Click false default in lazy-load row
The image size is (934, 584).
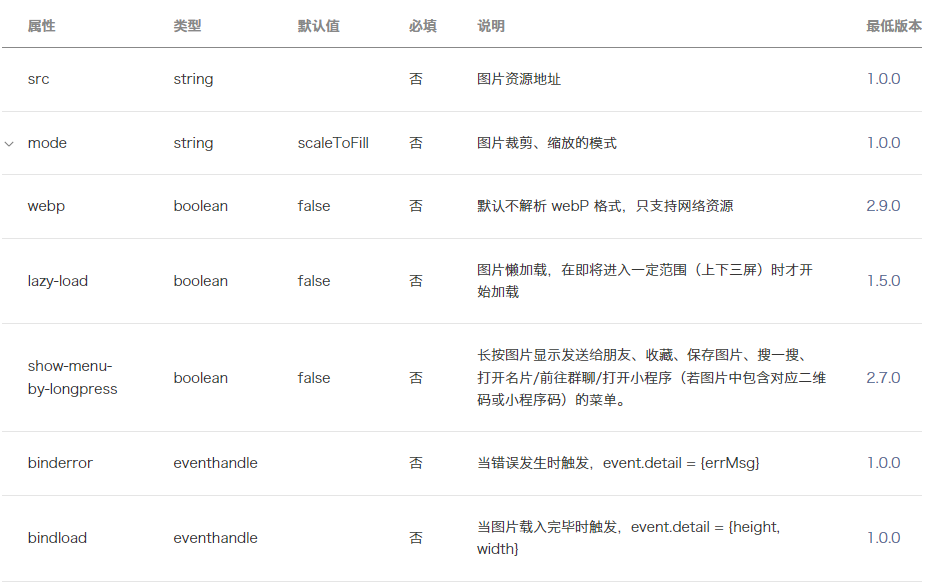314,281
